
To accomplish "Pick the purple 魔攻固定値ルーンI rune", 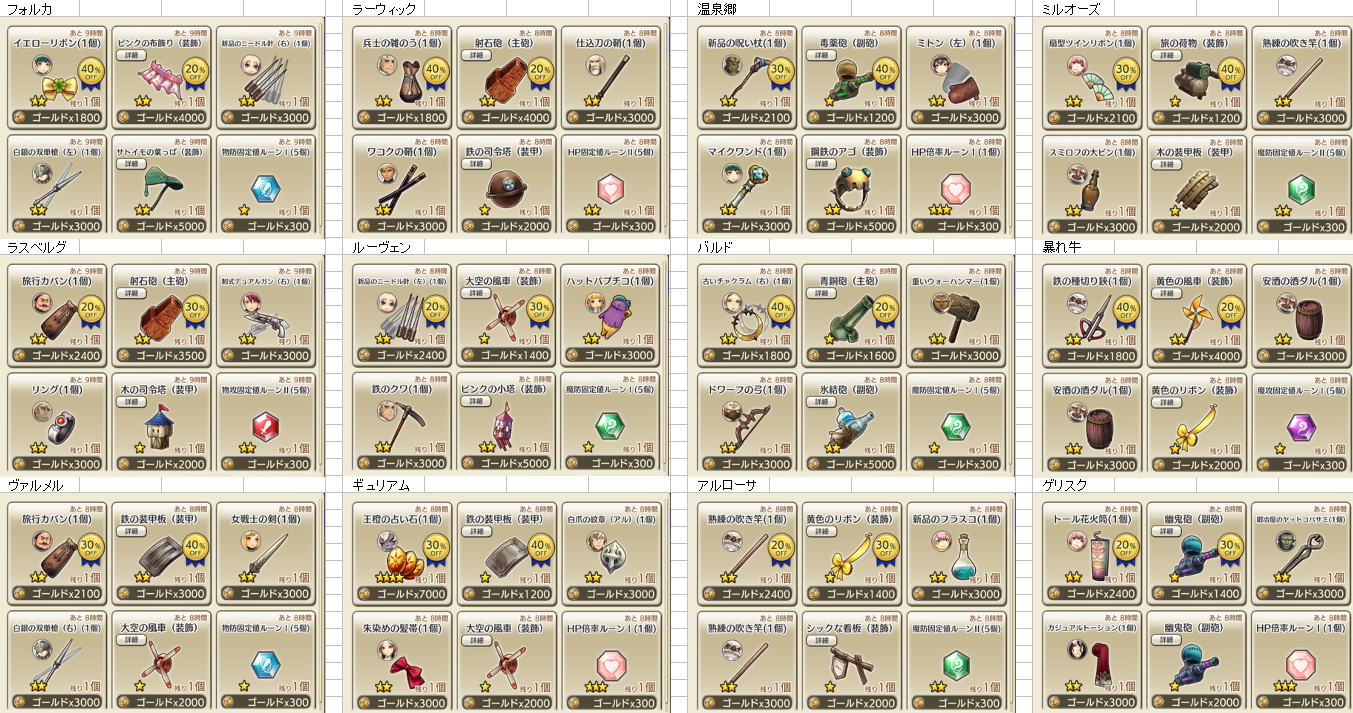I will click(x=1300, y=422).
